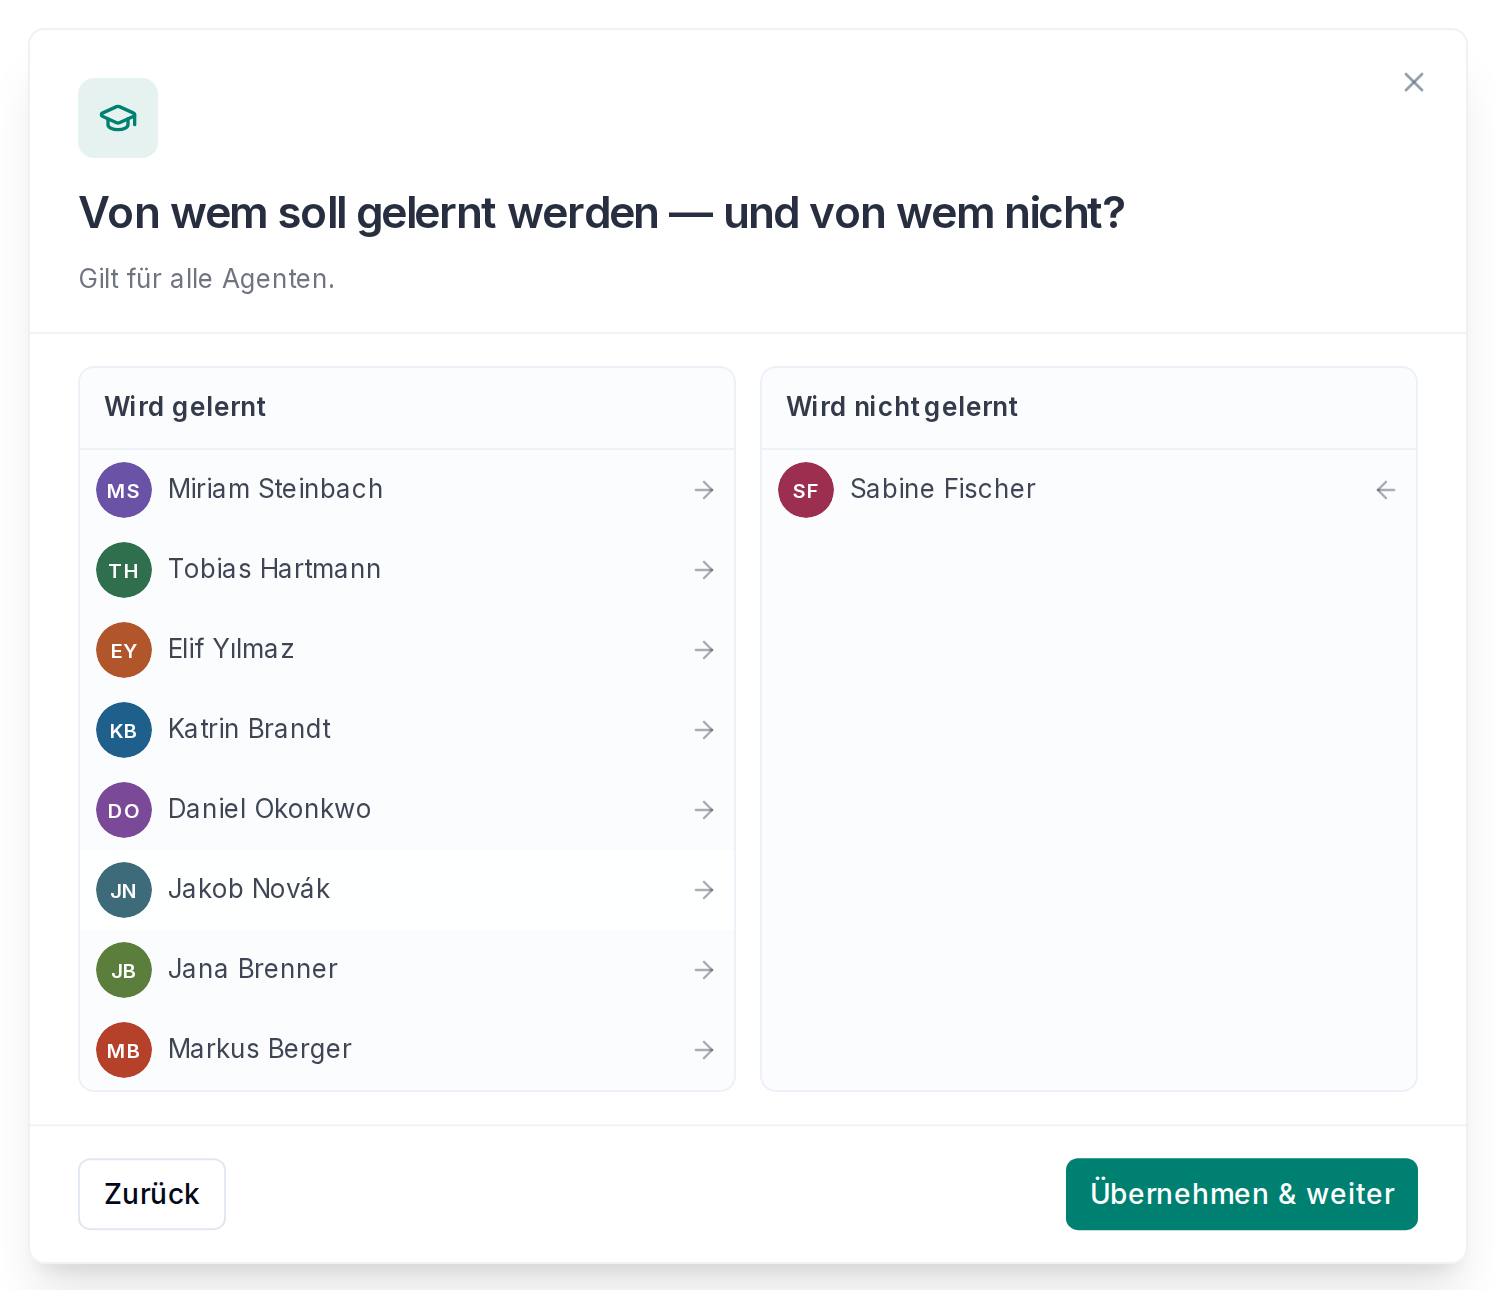Select the name Elif Yılmaz
The image size is (1496, 1290).
coord(231,649)
